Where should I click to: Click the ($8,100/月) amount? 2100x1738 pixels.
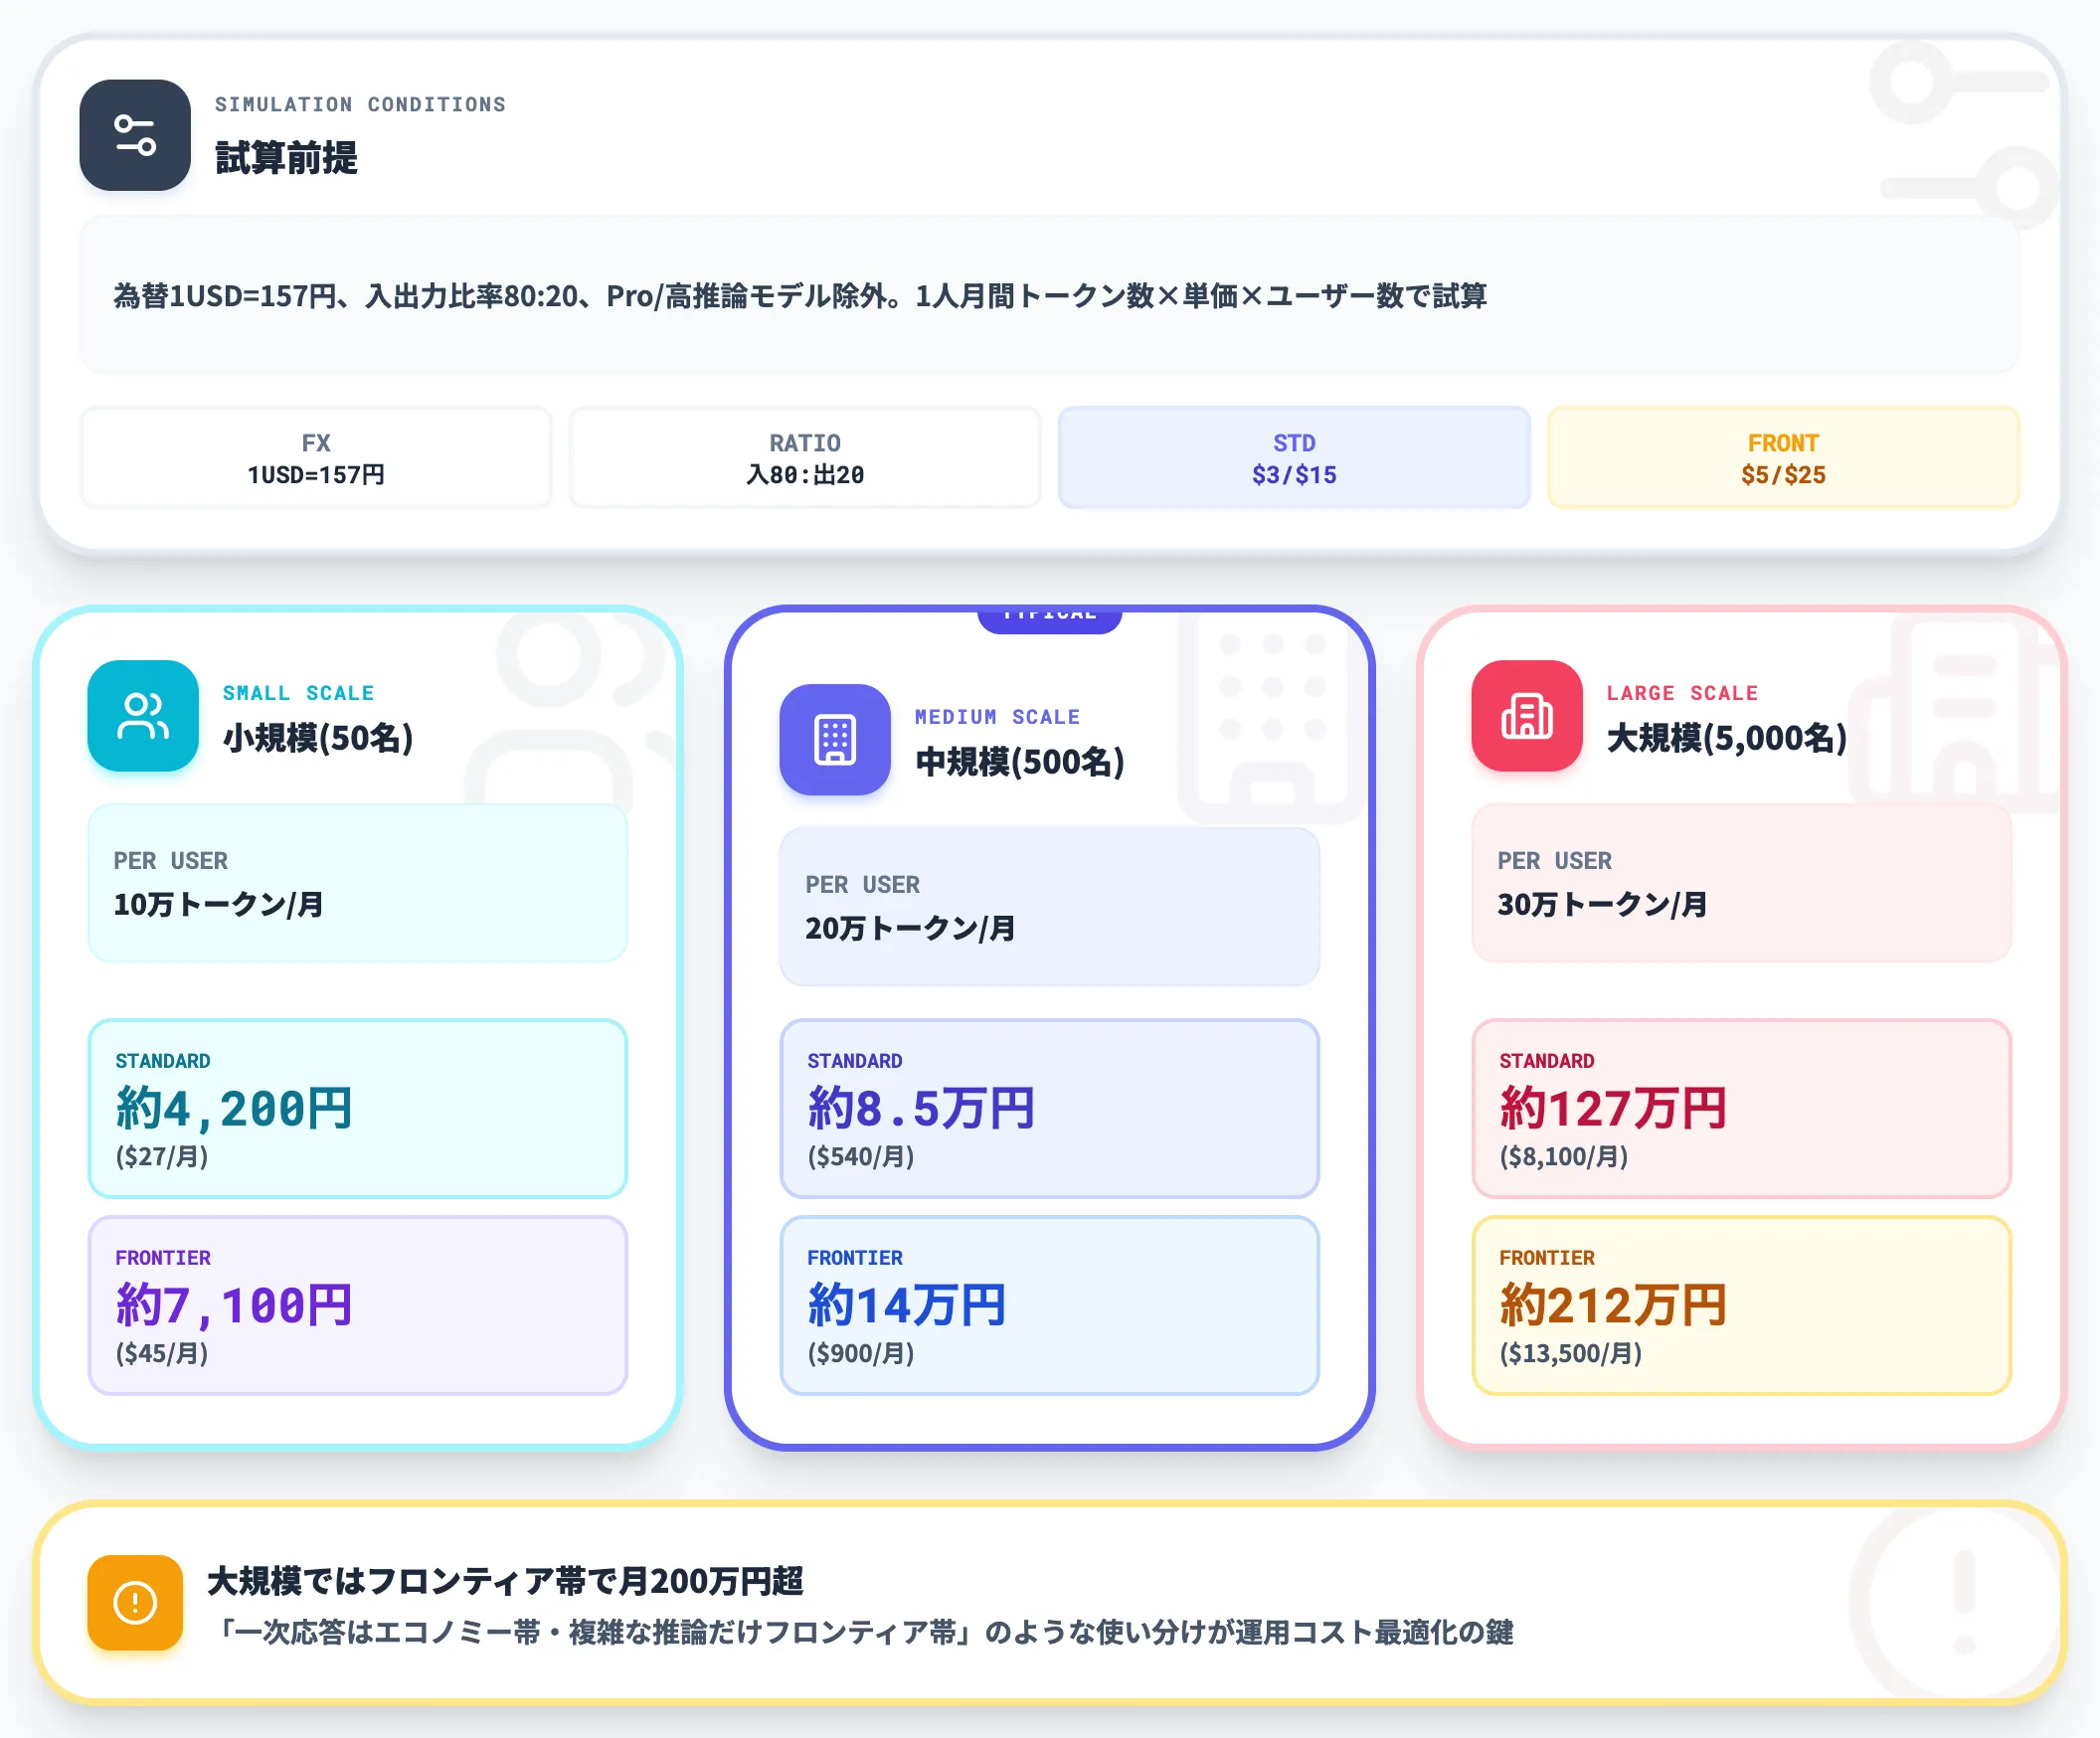click(1564, 1157)
